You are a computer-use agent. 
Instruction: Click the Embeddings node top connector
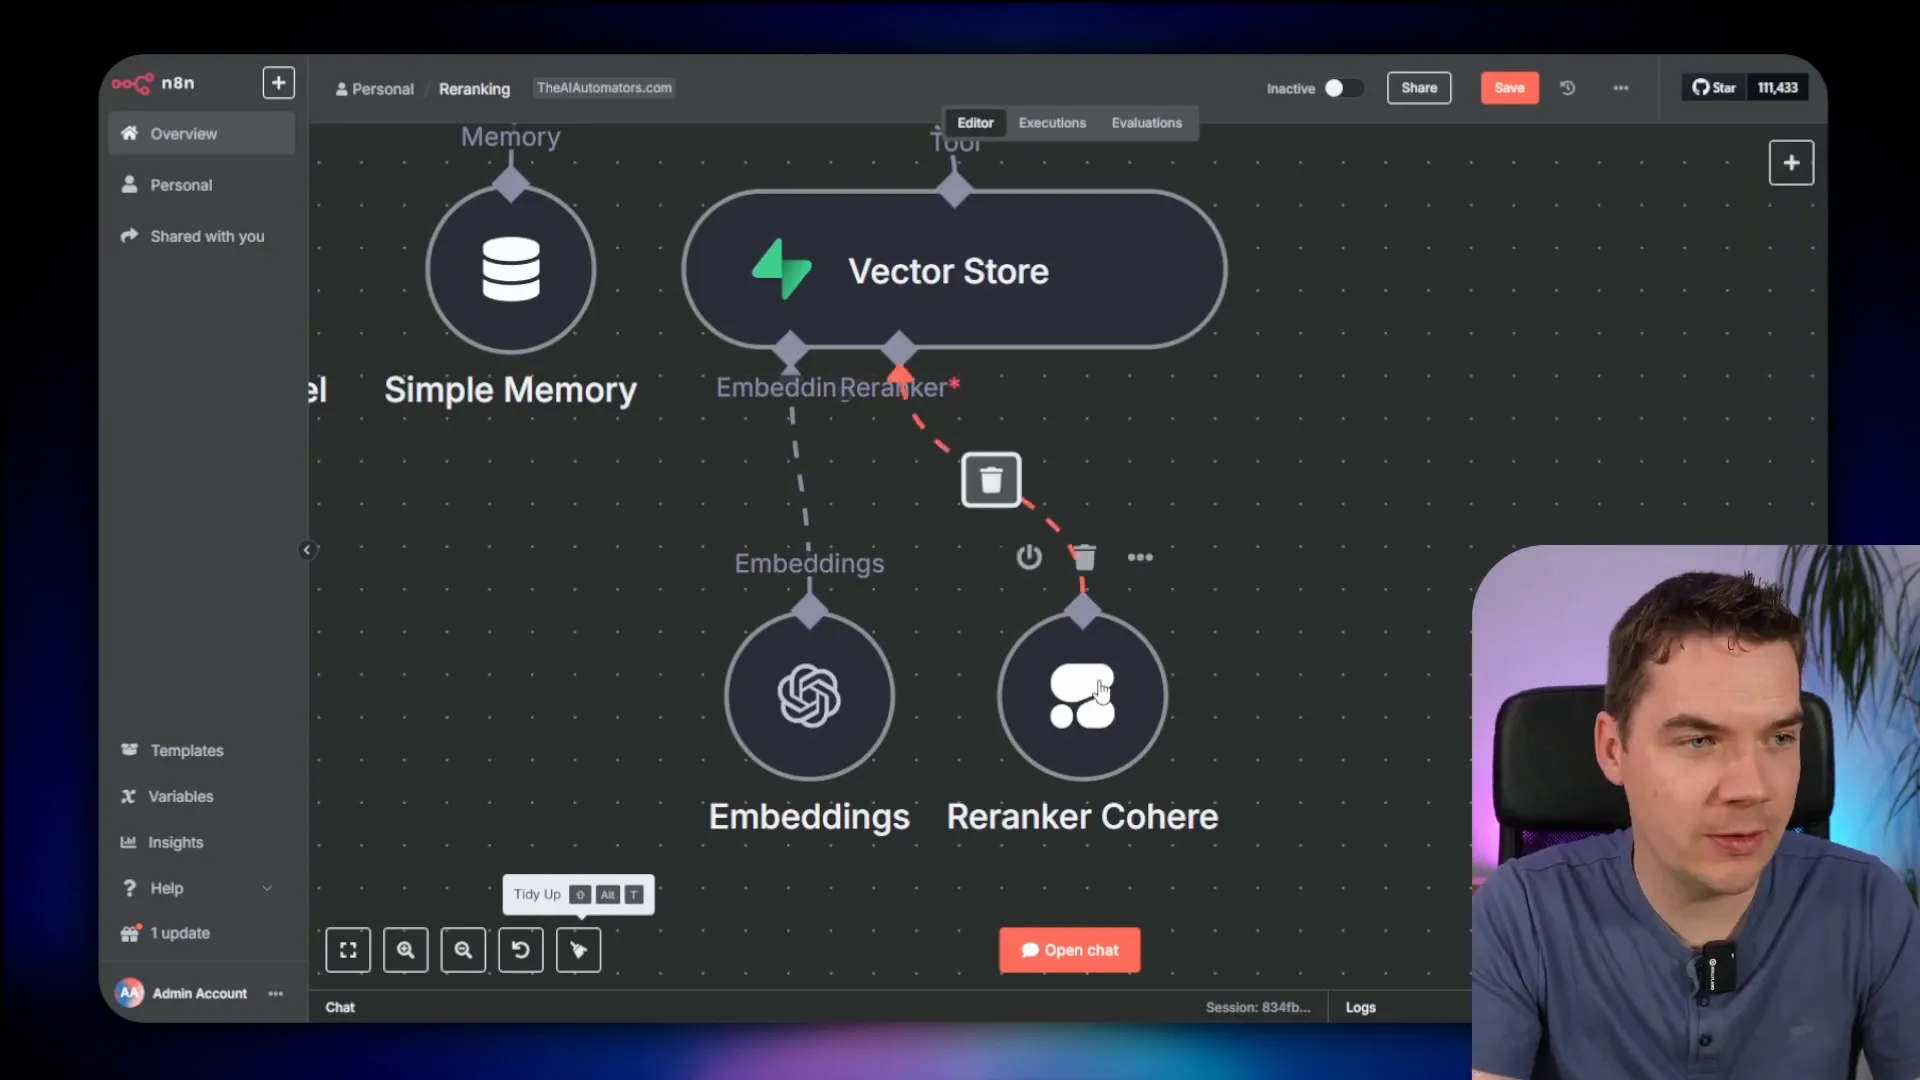pyautogui.click(x=809, y=610)
